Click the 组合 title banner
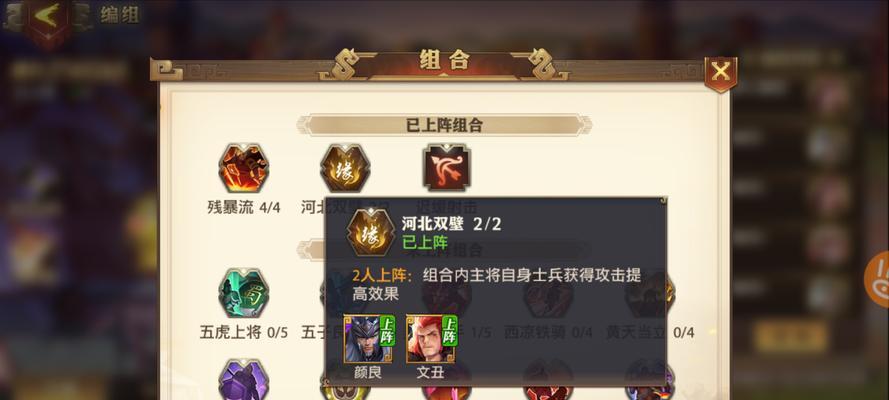Image resolution: width=889 pixels, height=400 pixels. point(444,61)
